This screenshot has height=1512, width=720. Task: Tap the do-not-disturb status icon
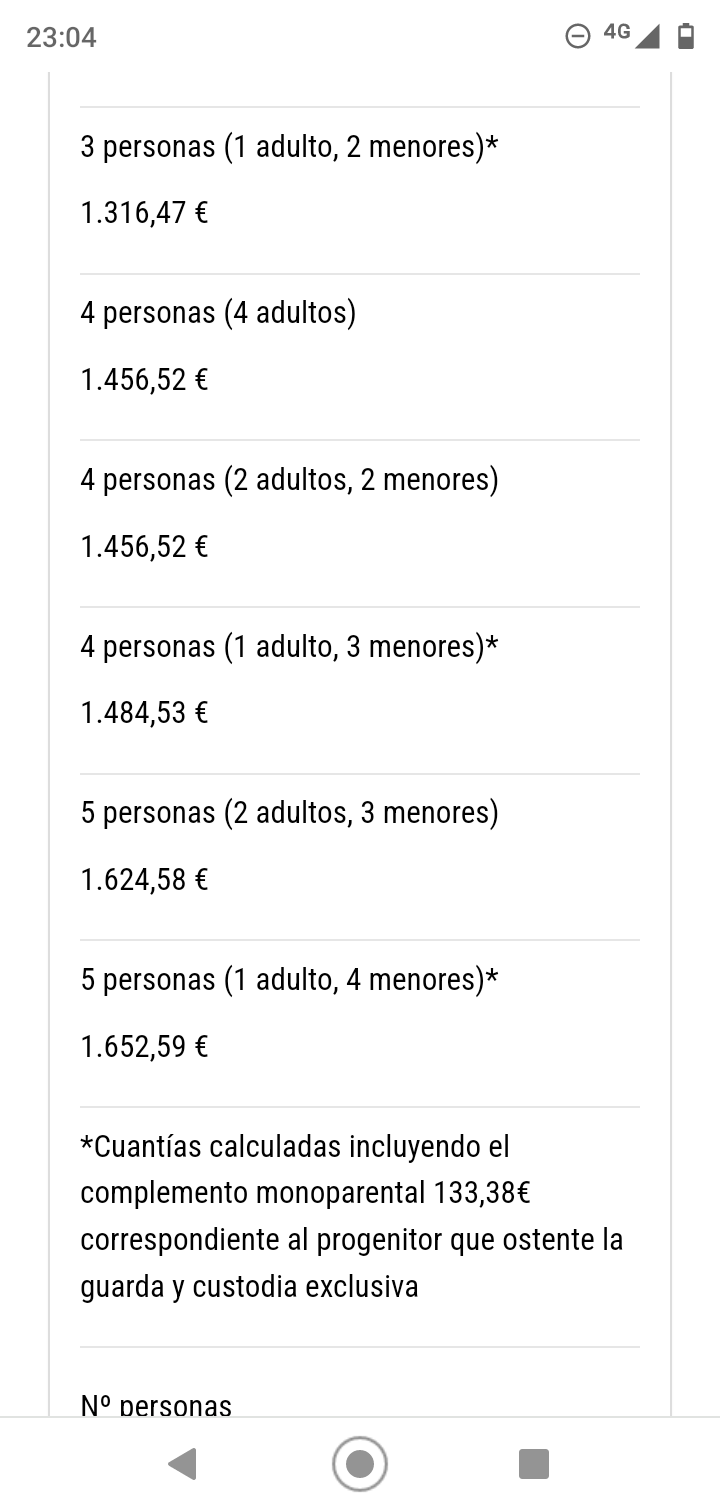[x=578, y=37]
